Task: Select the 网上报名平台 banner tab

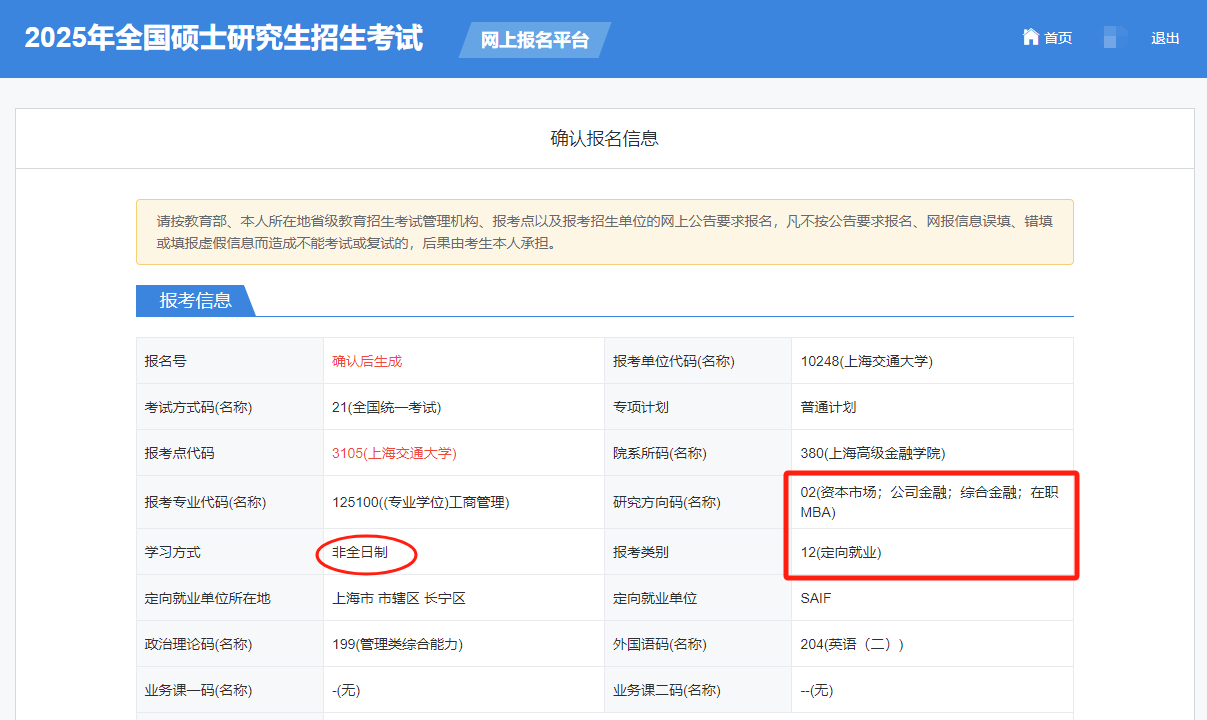Action: [535, 40]
